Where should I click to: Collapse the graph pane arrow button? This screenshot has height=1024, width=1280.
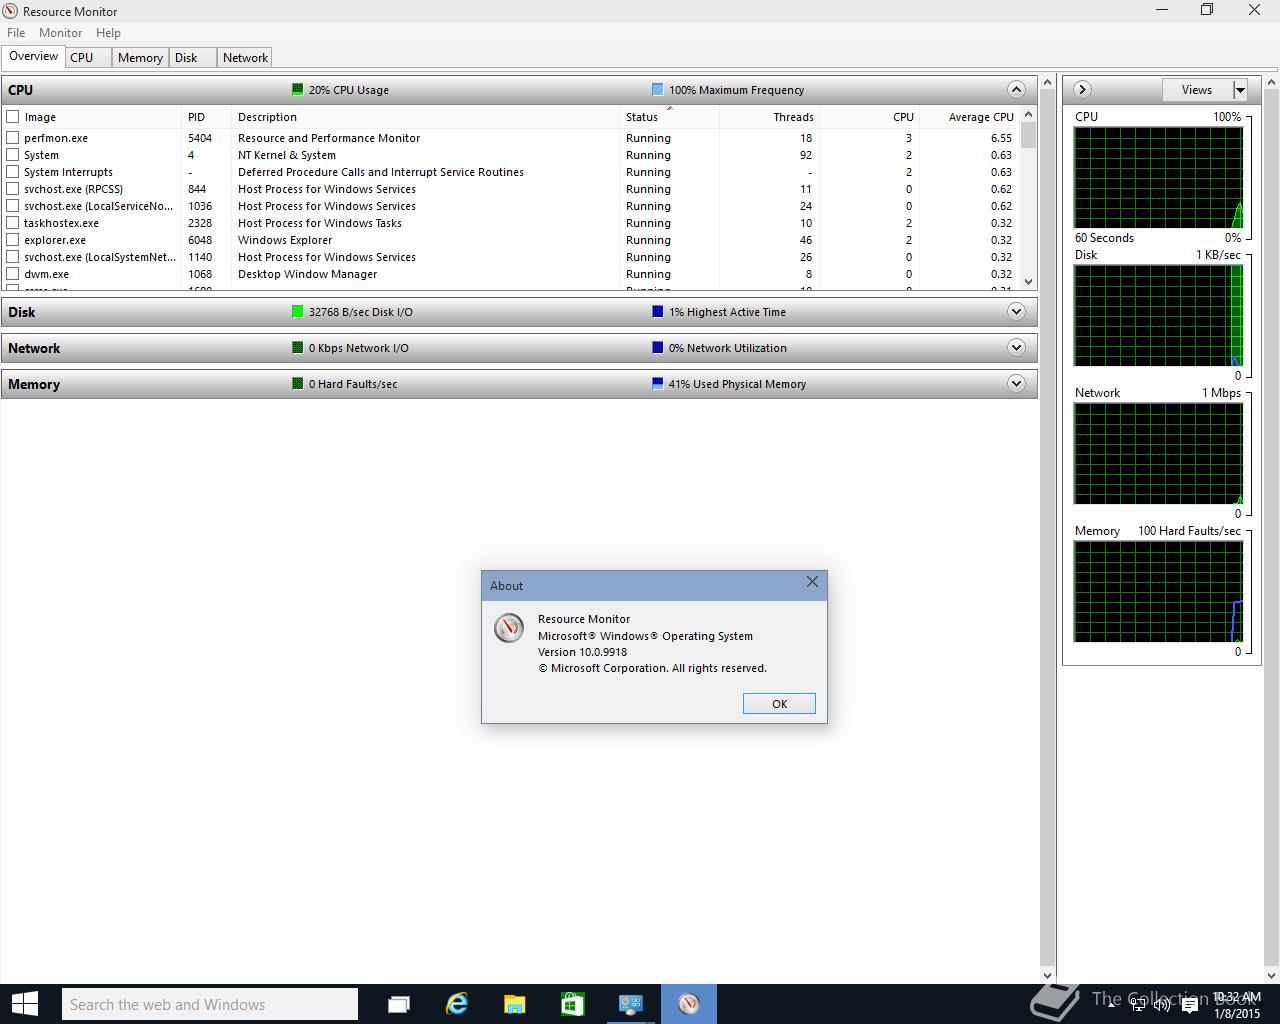coord(1082,90)
